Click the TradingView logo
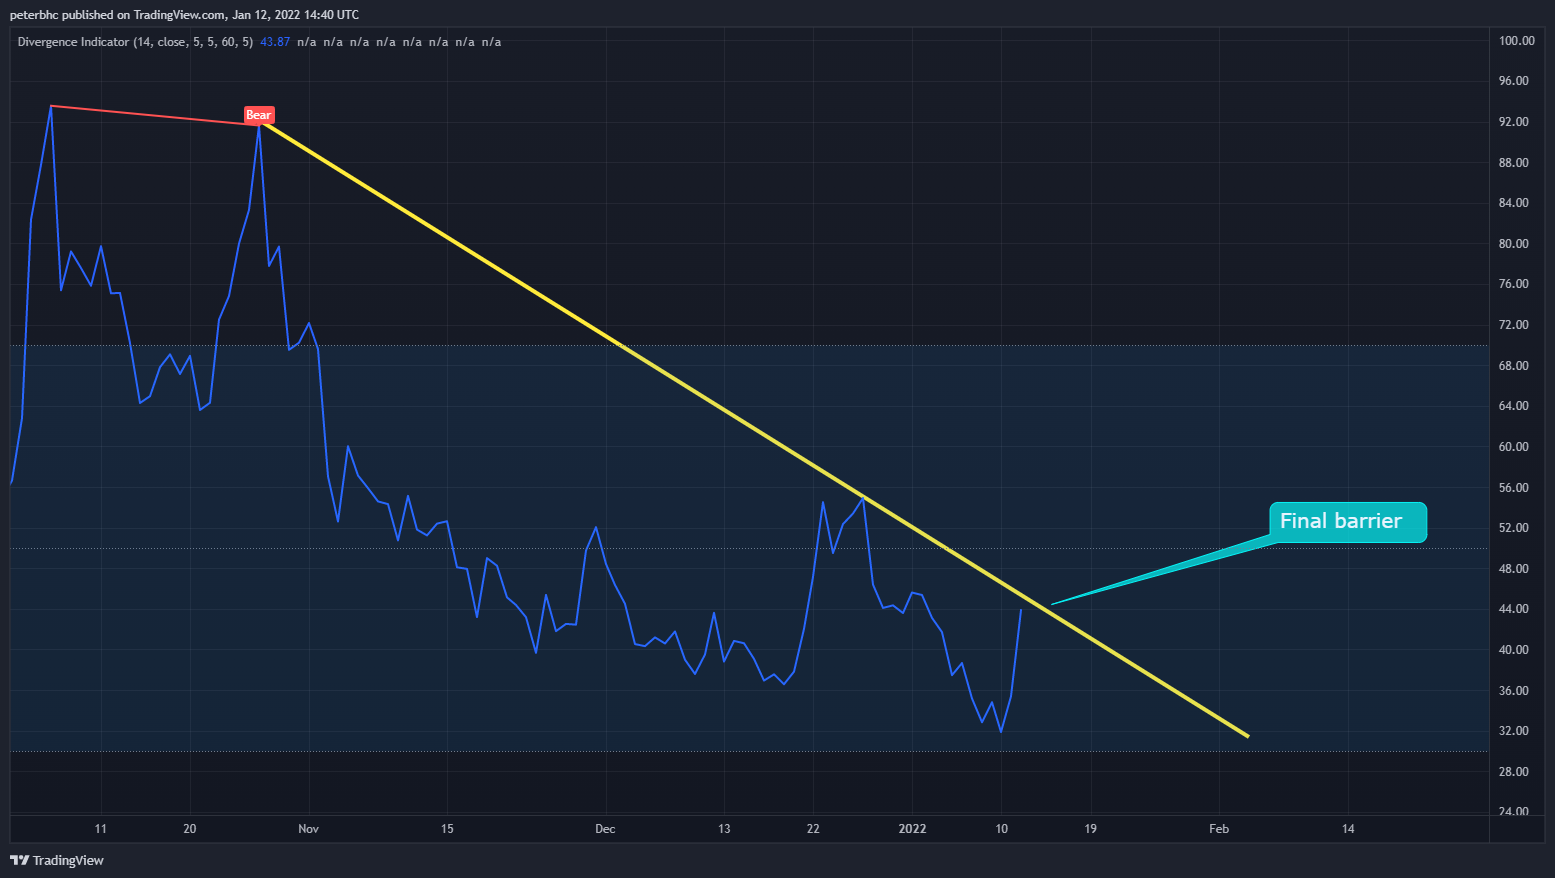Viewport: 1555px width, 878px height. click(57, 860)
